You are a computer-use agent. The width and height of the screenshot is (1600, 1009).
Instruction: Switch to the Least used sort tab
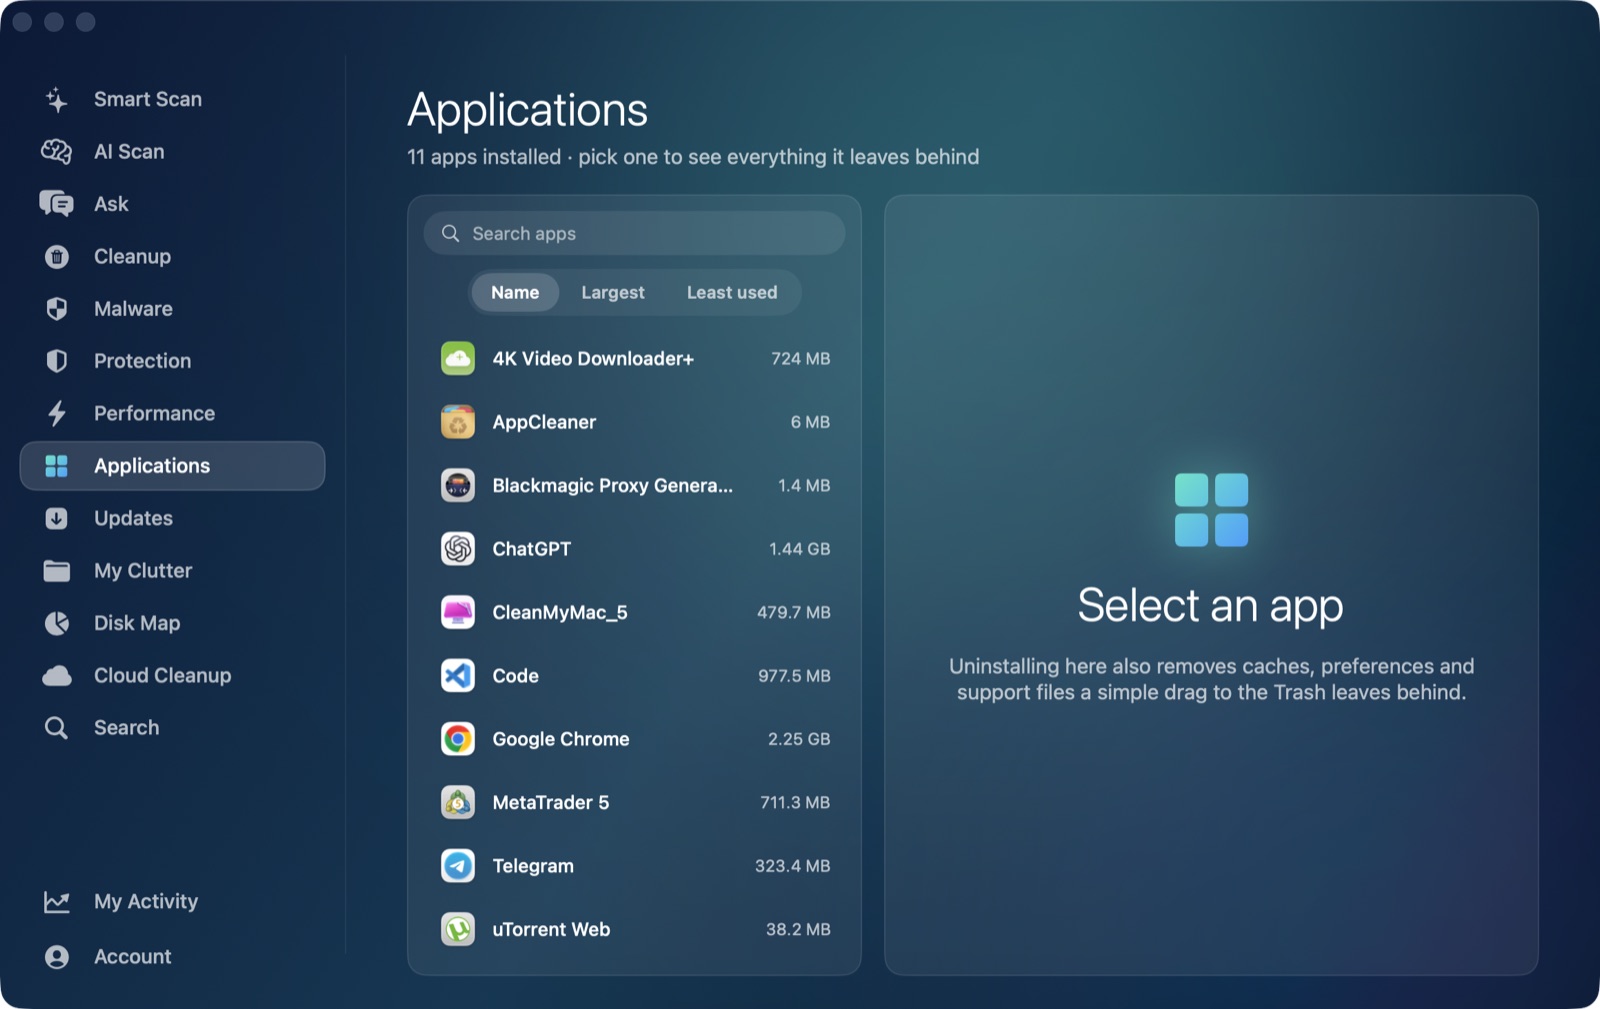click(x=732, y=293)
